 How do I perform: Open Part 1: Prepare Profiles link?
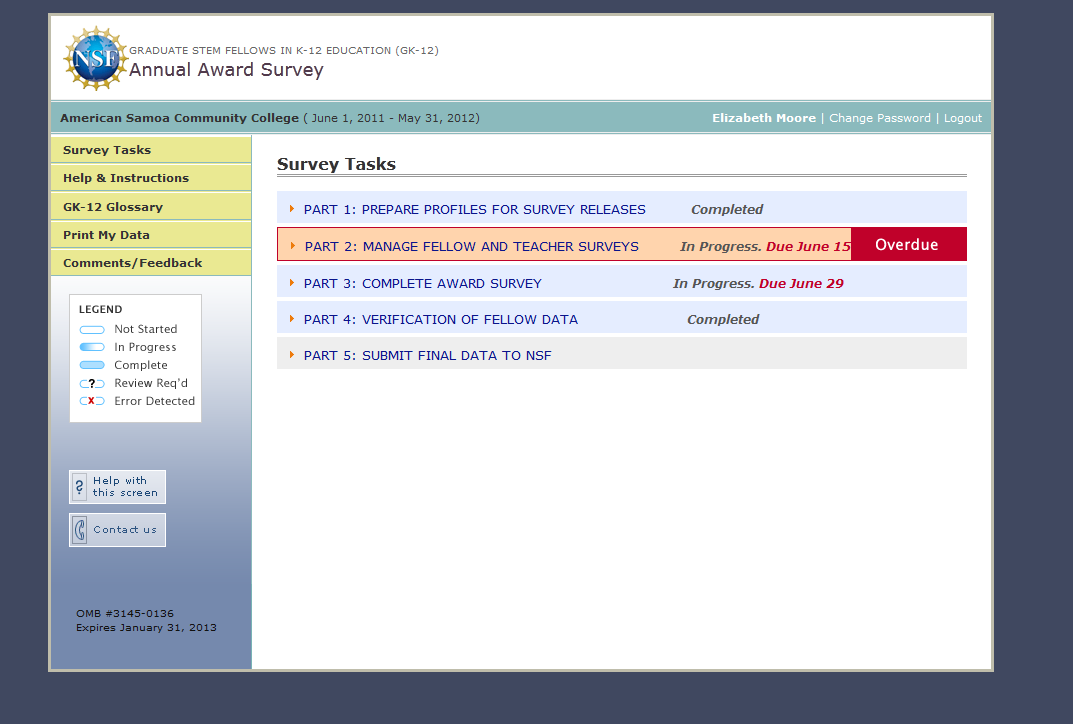[474, 209]
